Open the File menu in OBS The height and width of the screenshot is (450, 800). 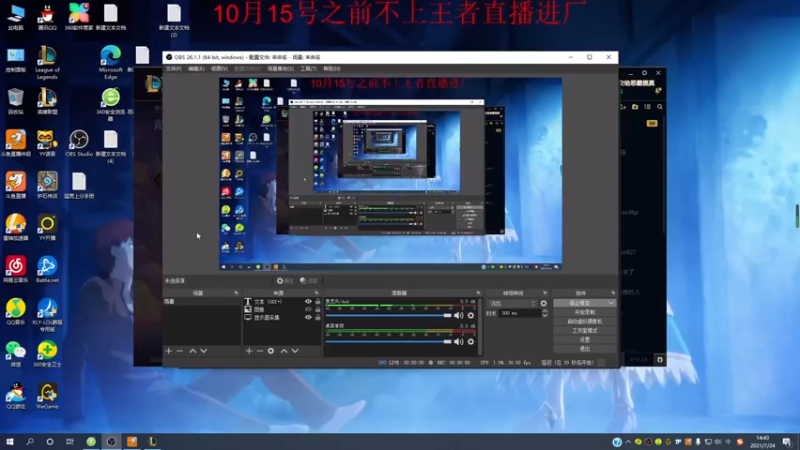click(173, 68)
